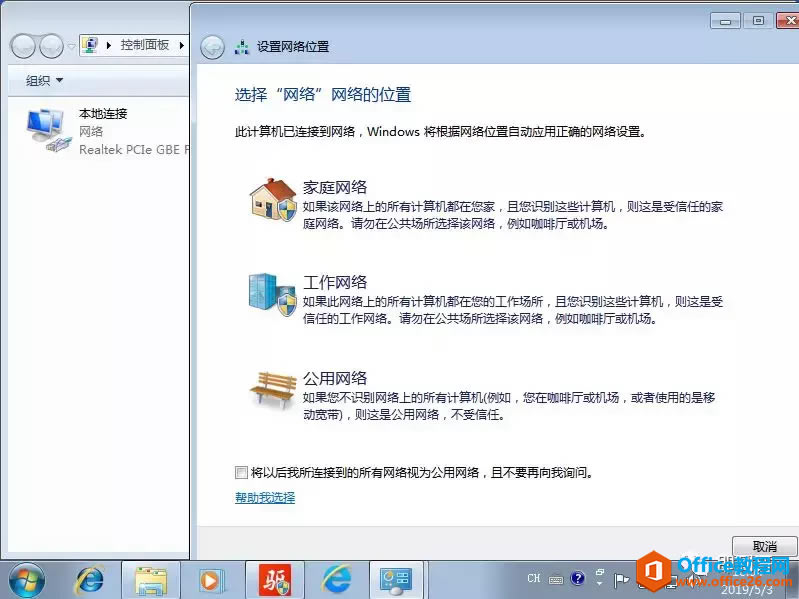Open the 帮助我选择 help link
Viewport: 799px width, 599px height.
(x=265, y=498)
